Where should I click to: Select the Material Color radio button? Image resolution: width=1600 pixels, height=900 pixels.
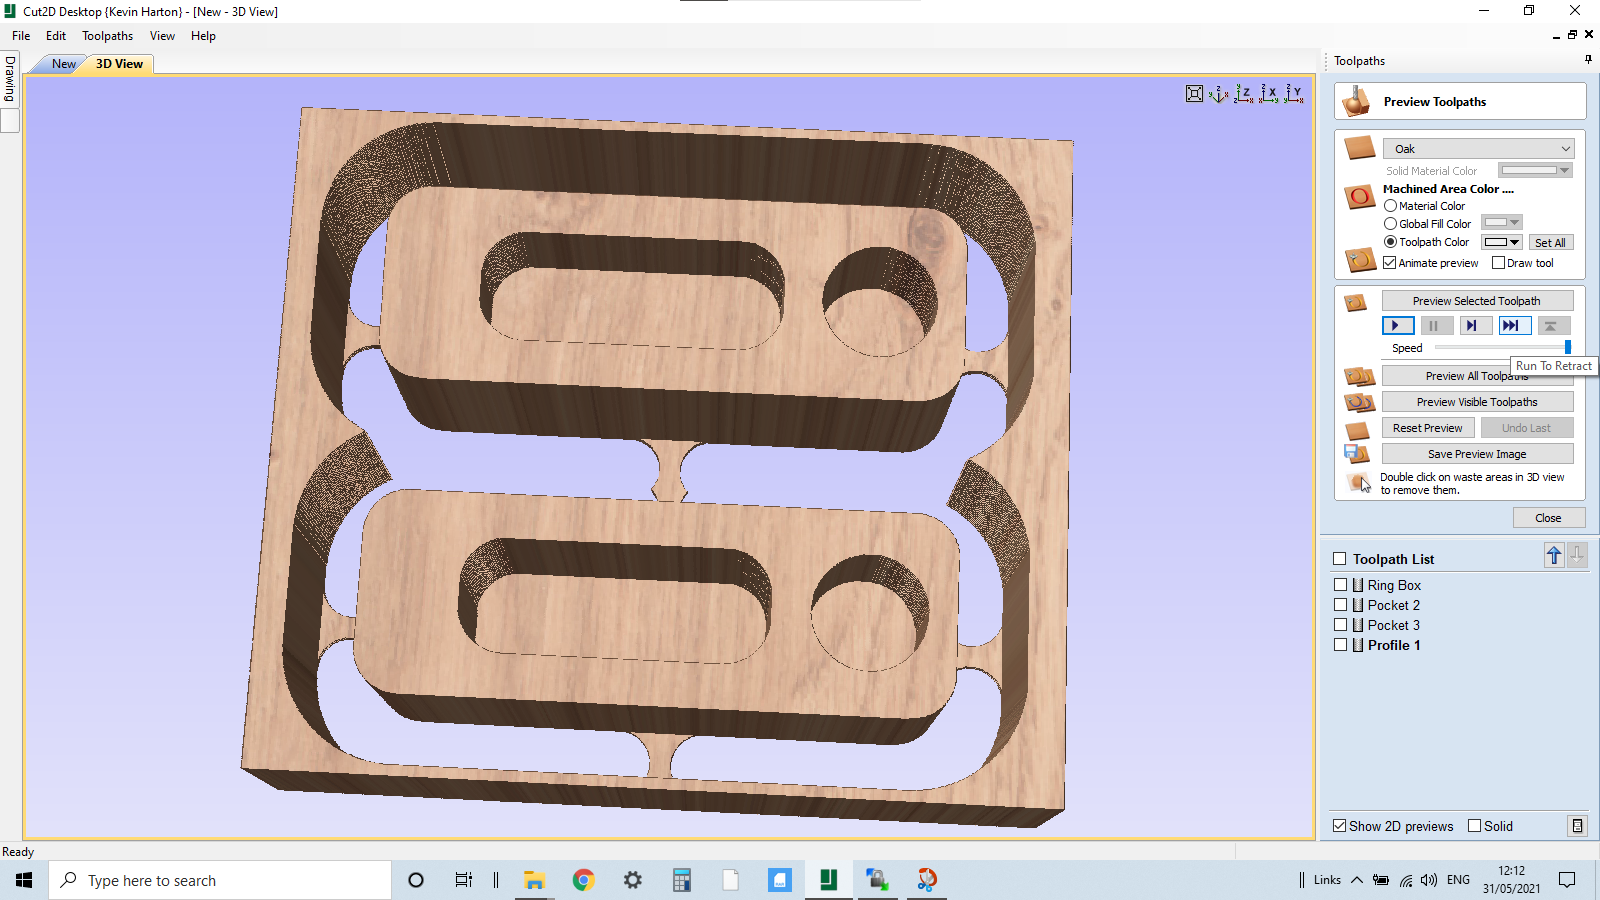1390,205
